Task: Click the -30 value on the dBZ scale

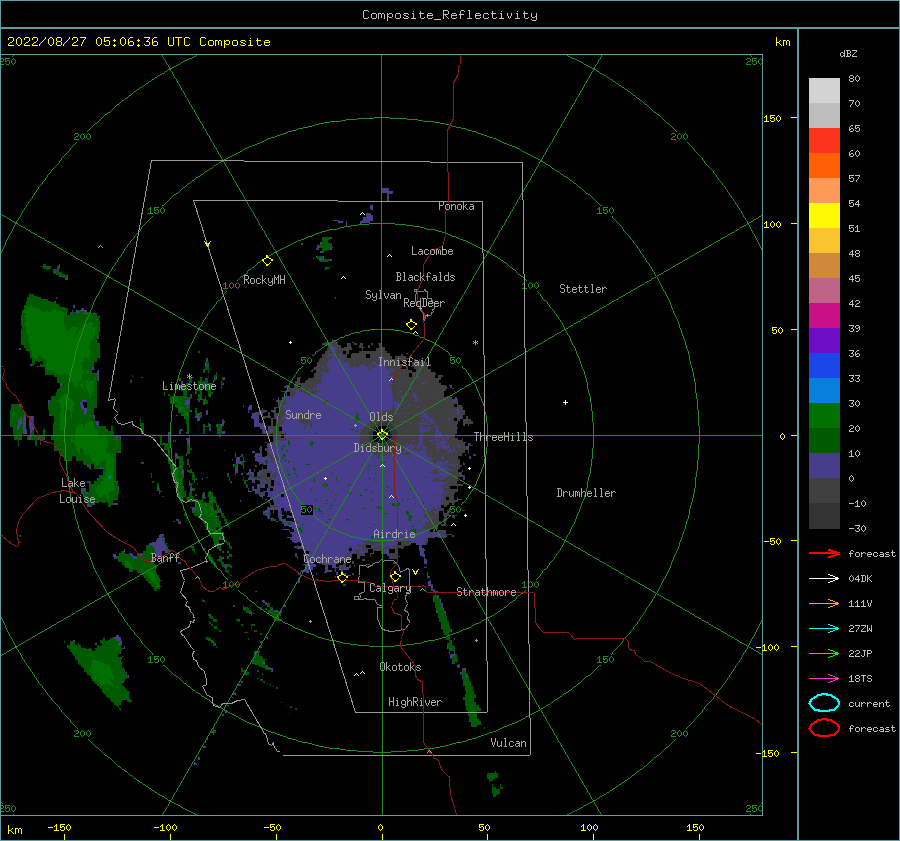Action: point(857,528)
